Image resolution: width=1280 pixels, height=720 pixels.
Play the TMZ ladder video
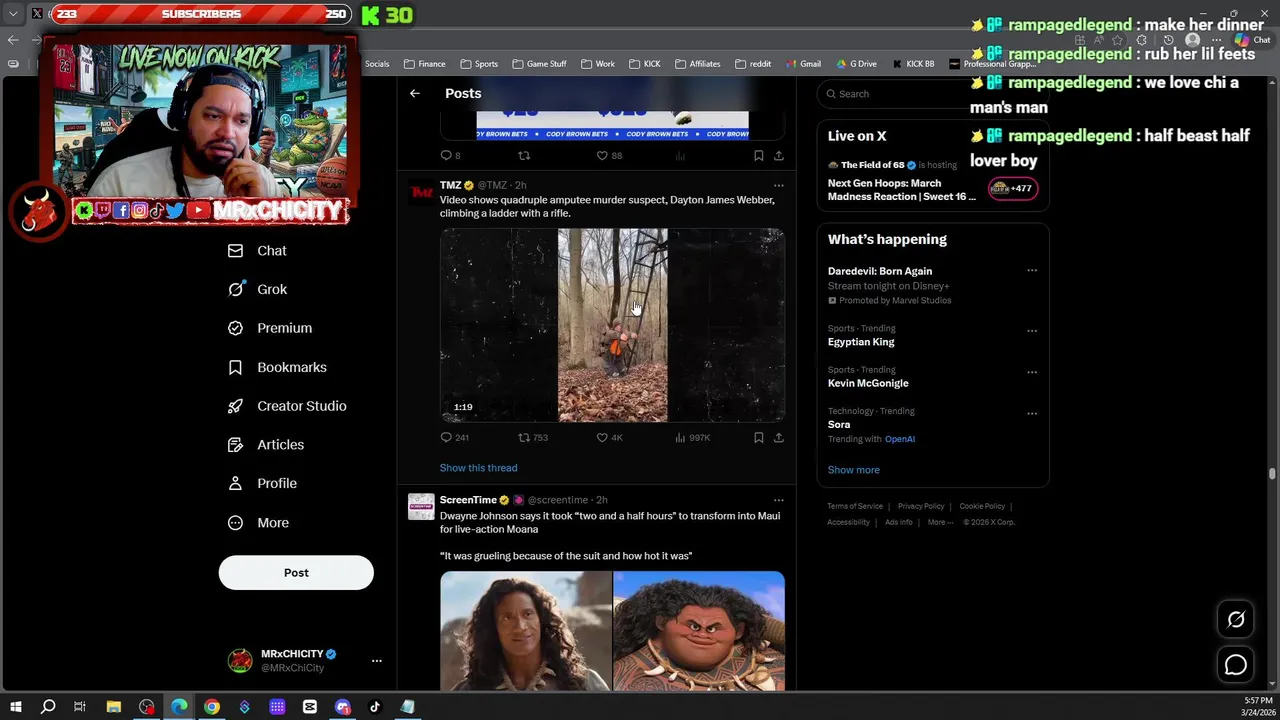pyautogui.click(x=612, y=325)
